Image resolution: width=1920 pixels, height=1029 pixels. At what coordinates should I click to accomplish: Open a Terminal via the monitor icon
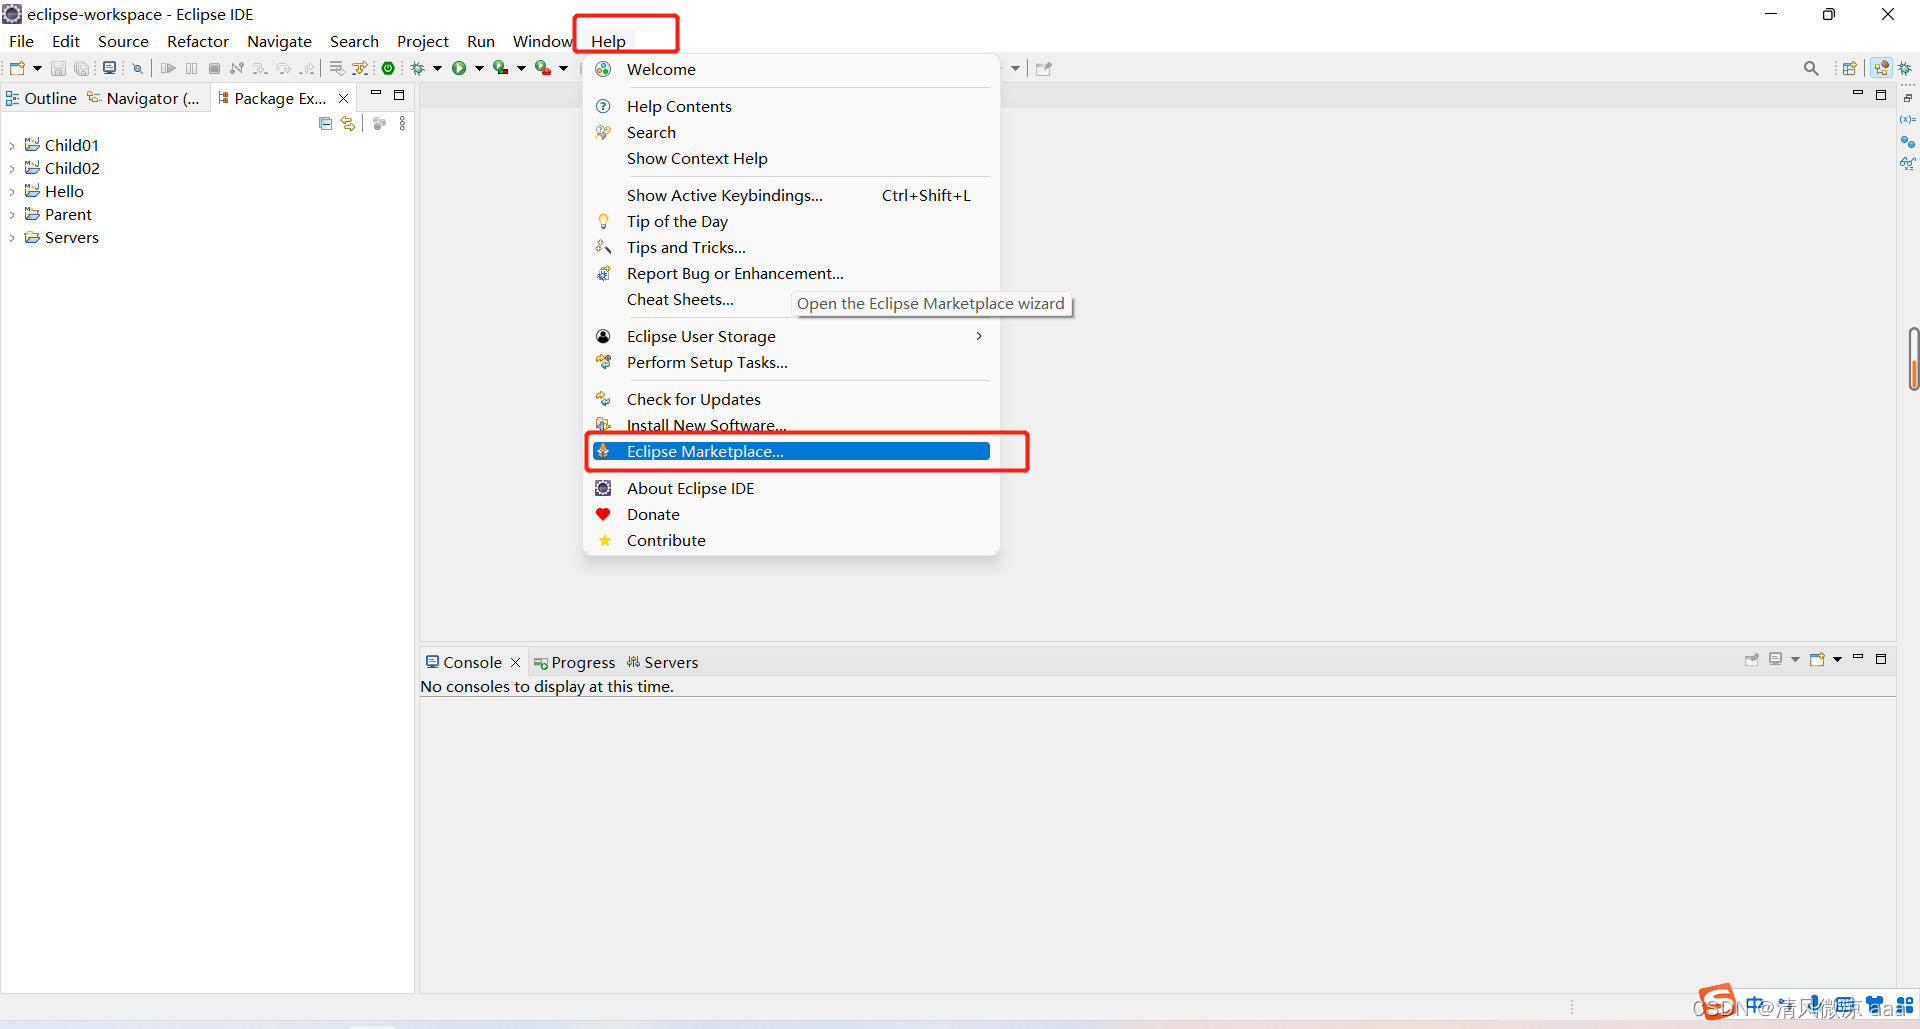pos(109,68)
